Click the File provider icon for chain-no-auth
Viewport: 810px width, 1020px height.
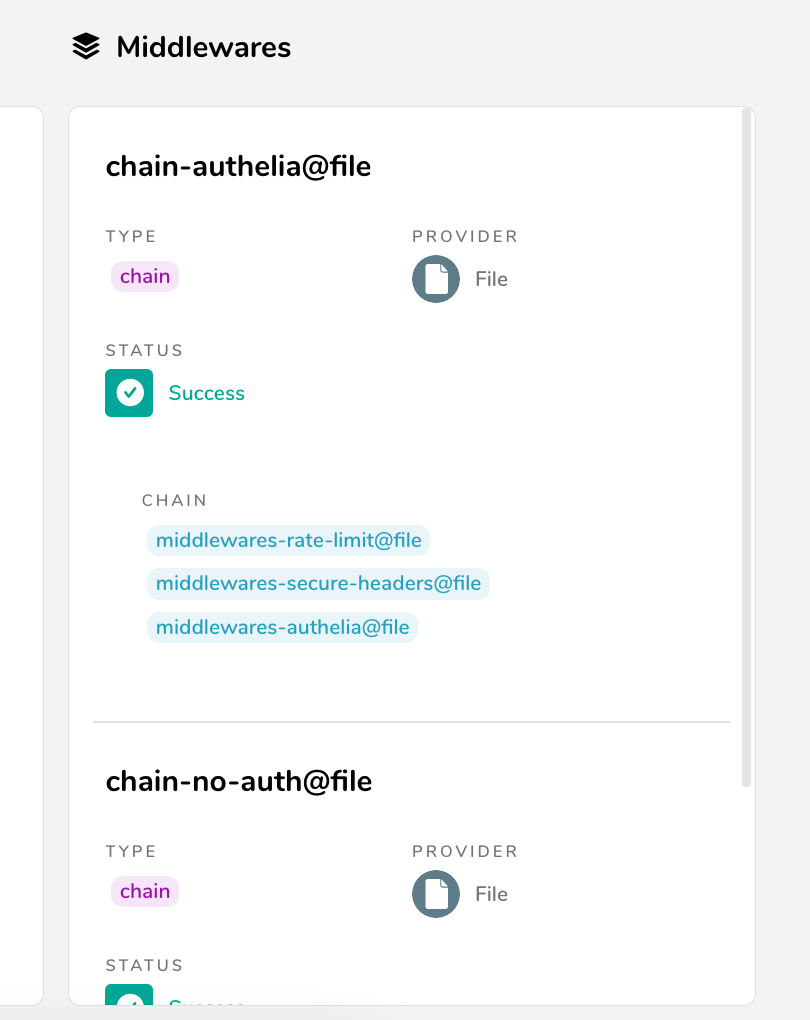[x=435, y=894]
